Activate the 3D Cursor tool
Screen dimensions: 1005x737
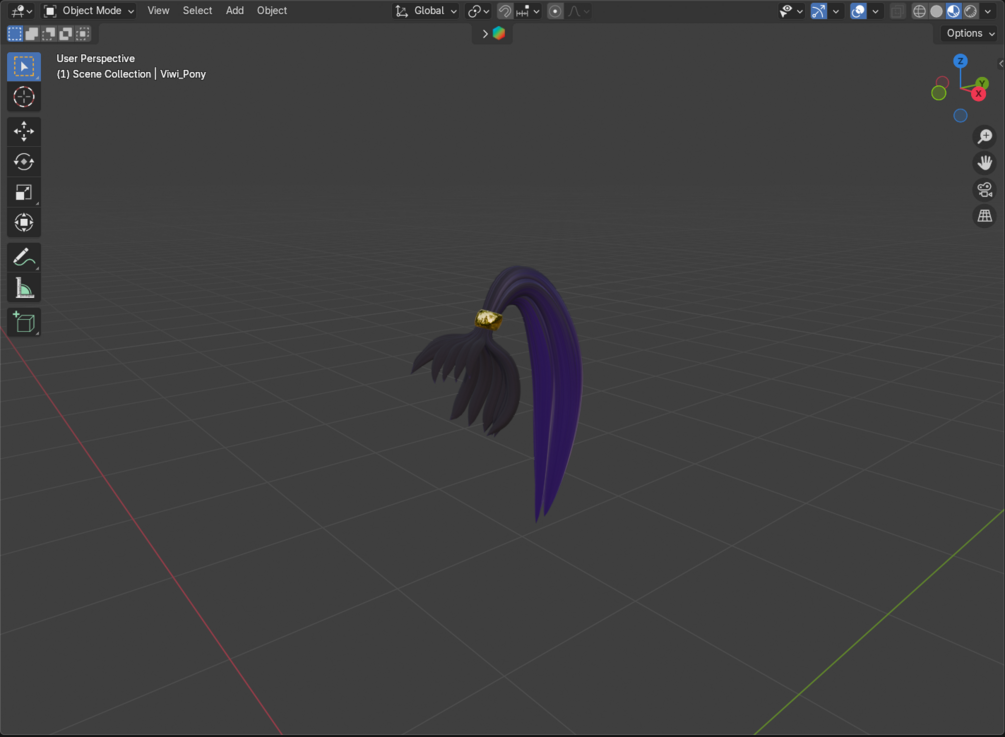coord(24,97)
